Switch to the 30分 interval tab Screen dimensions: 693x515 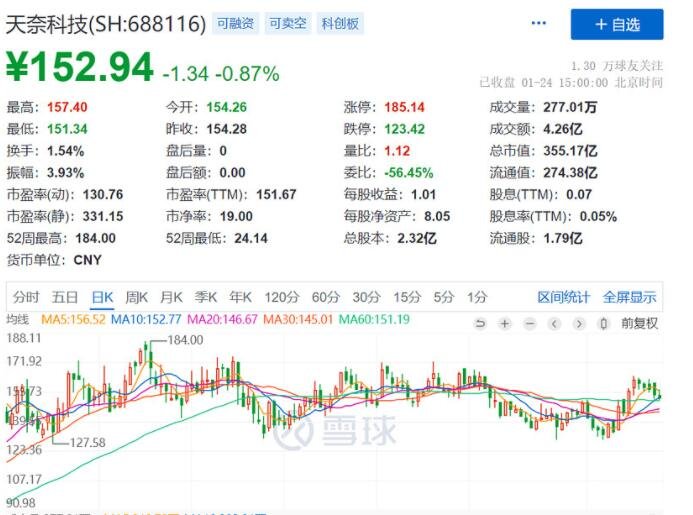coord(366,297)
